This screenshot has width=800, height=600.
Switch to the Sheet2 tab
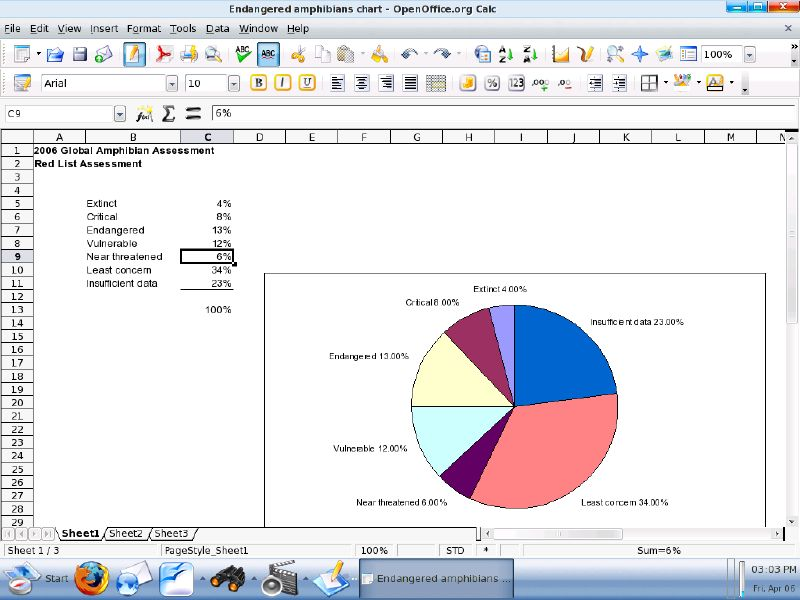point(126,534)
